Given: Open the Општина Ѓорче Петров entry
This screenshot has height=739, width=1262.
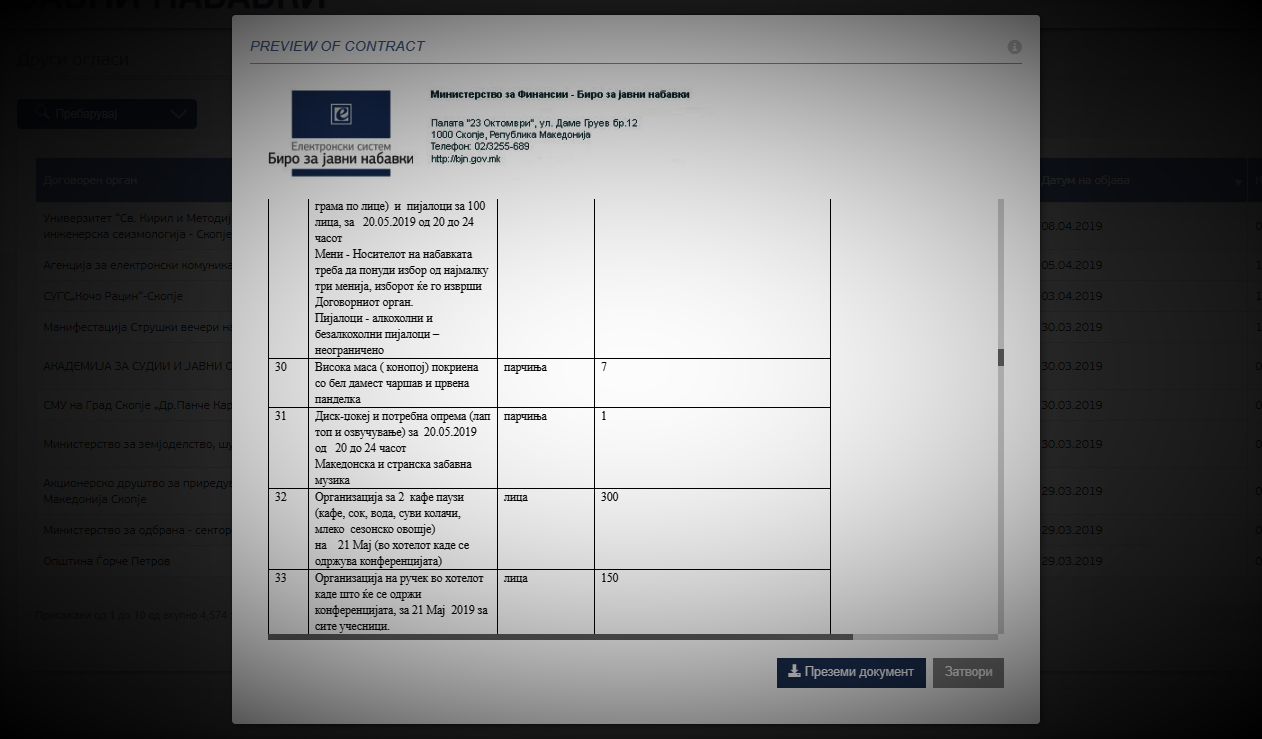Looking at the screenshot, I should (x=107, y=561).
